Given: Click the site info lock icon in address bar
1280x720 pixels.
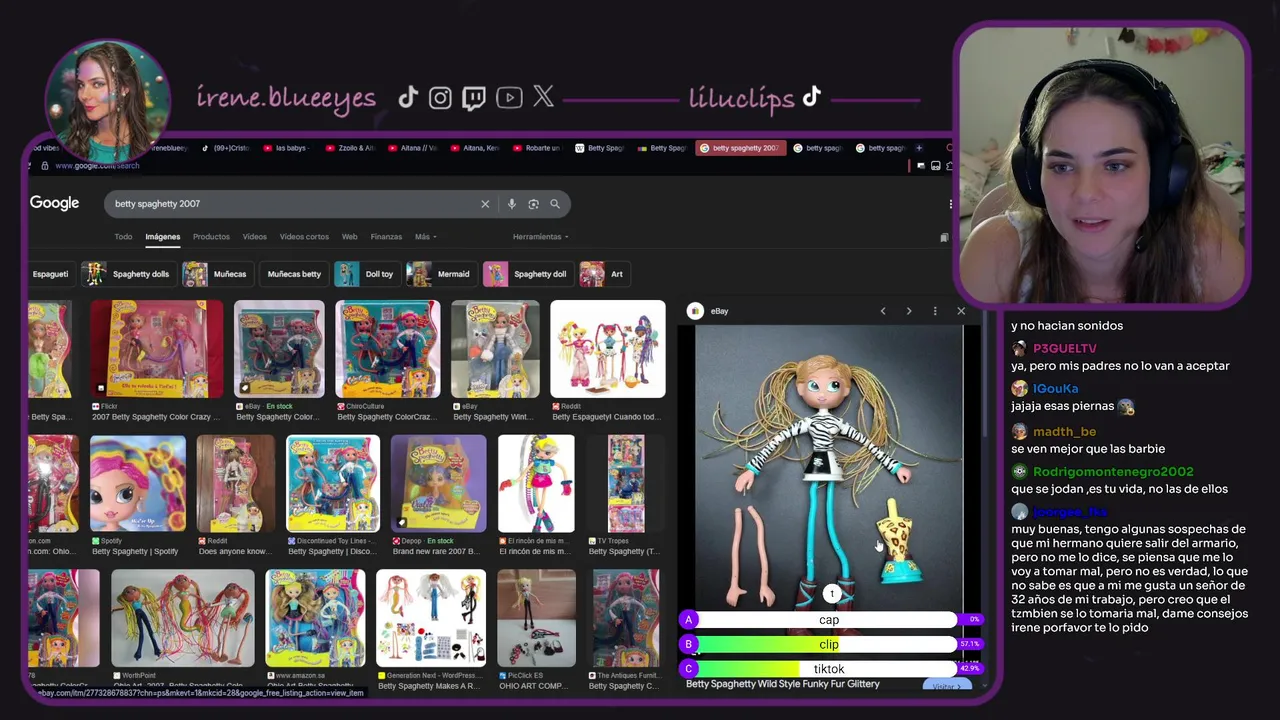Looking at the screenshot, I should (x=44, y=165).
